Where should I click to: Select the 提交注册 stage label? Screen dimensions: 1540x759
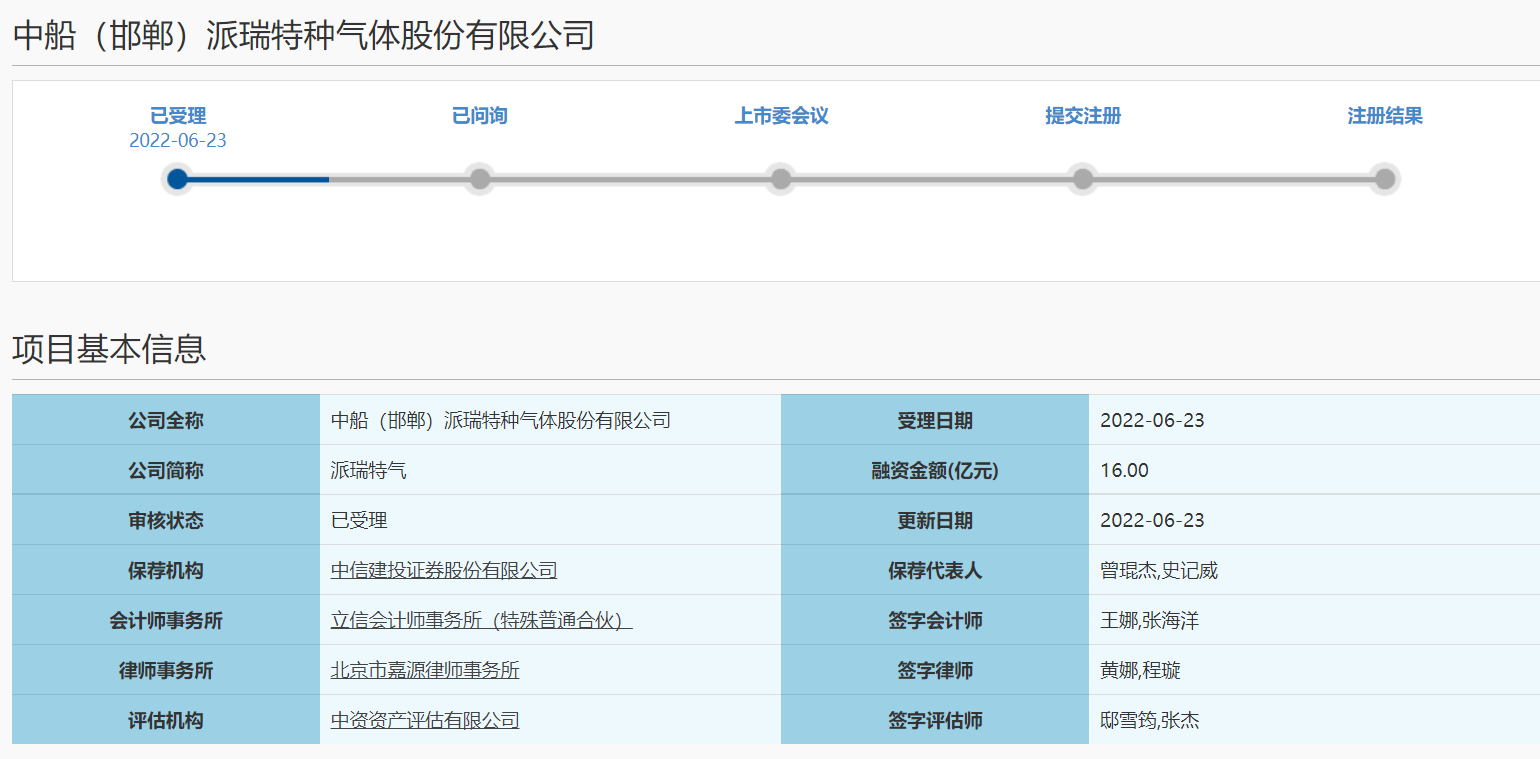[x=1083, y=116]
